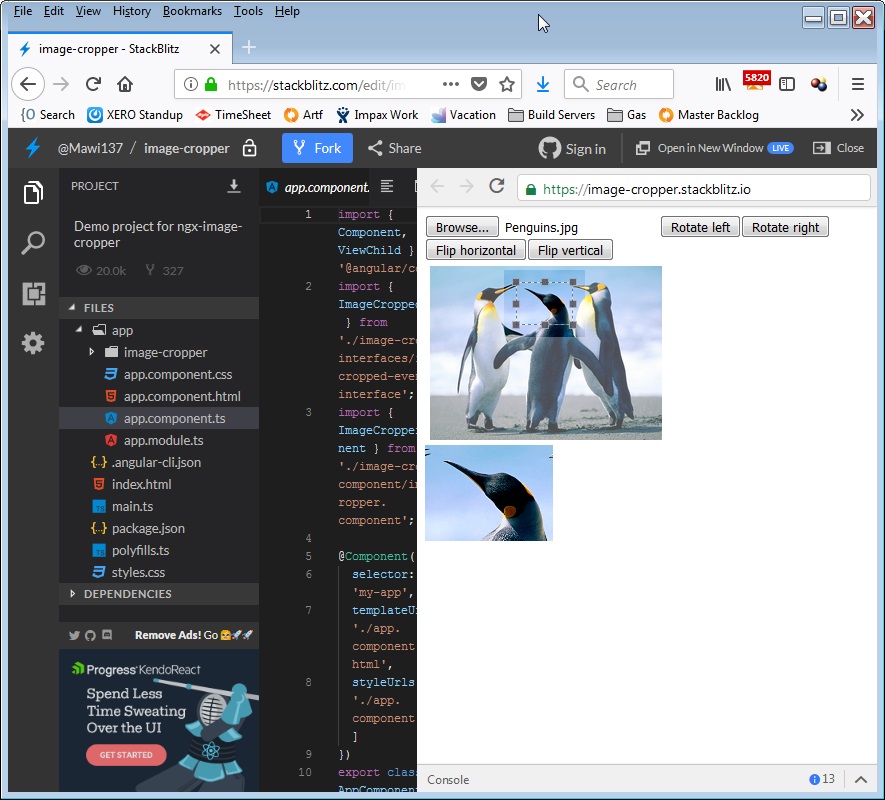Flip the penguin image horizontally

point(475,249)
